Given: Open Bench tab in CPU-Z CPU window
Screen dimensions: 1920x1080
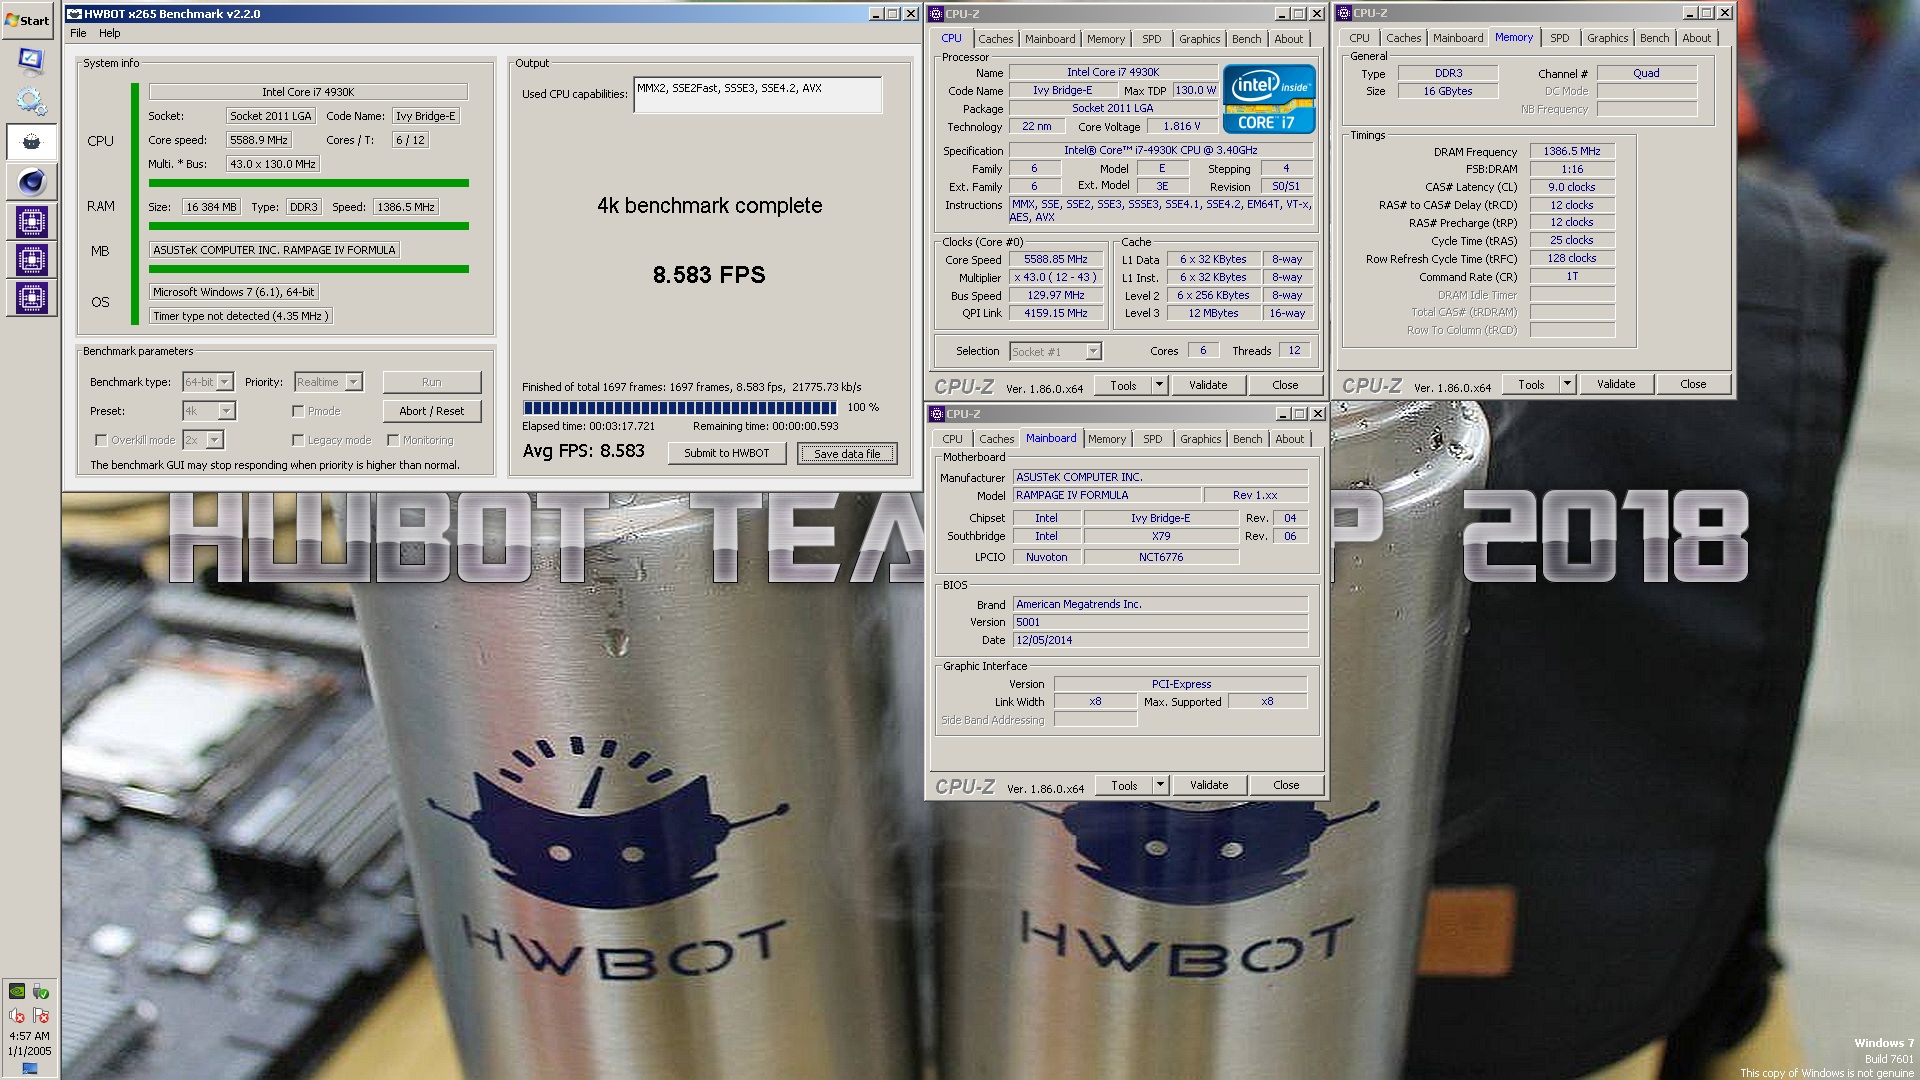Looking at the screenshot, I should [1246, 39].
